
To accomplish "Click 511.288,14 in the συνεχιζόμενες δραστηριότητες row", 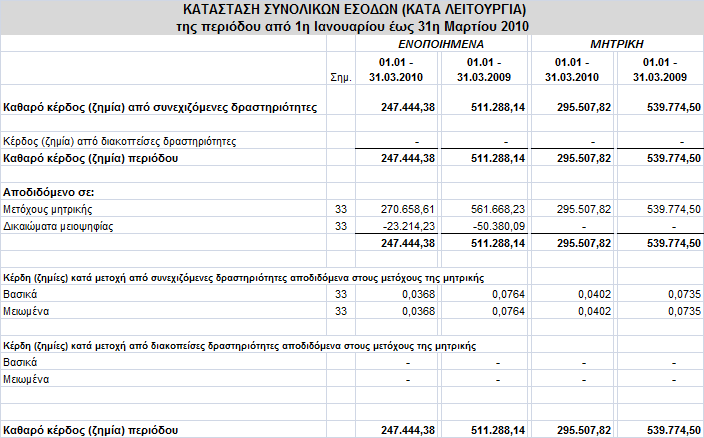I will [498, 107].
